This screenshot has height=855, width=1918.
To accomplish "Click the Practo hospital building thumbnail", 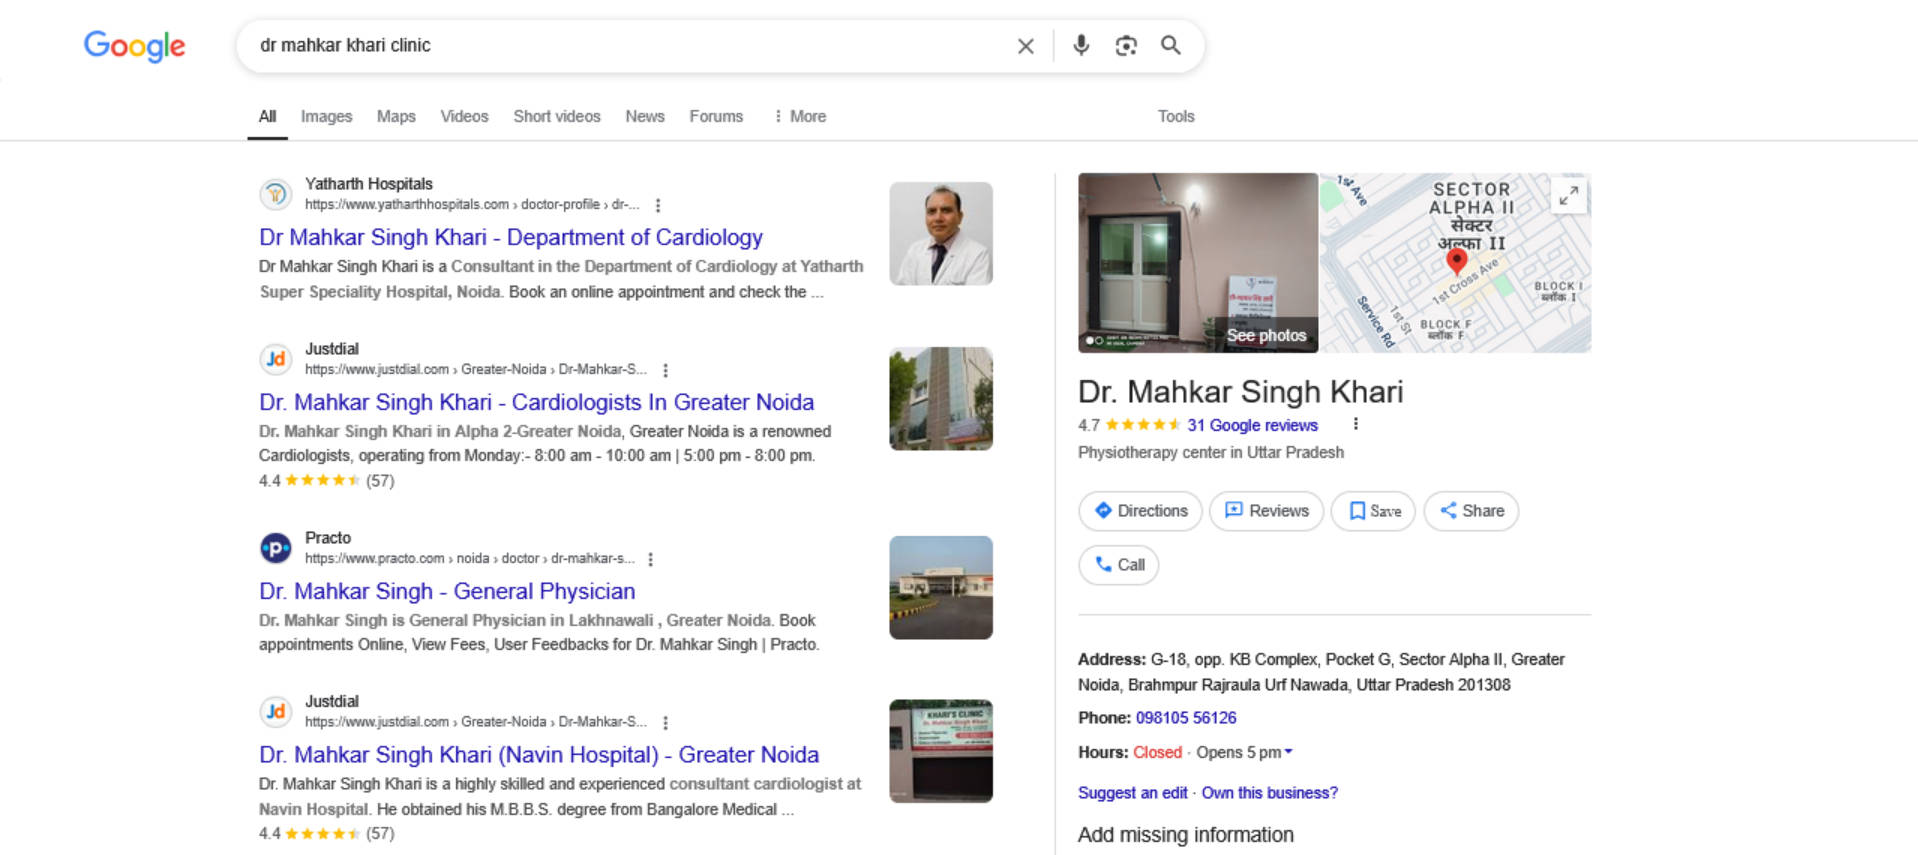I will [941, 588].
